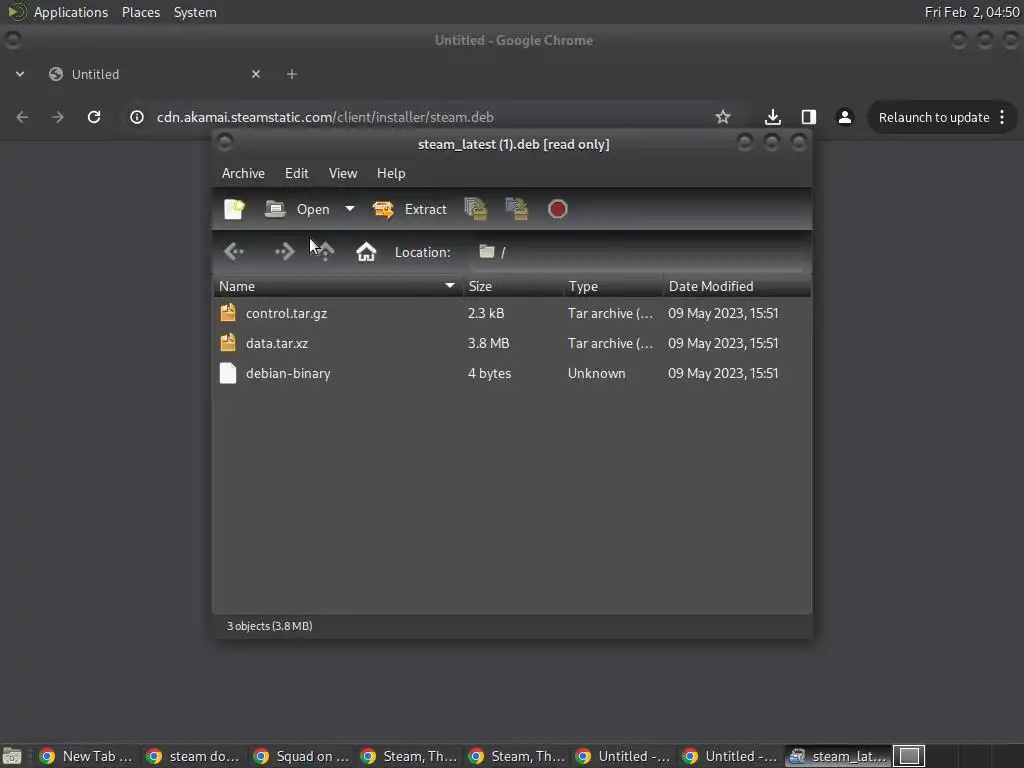Bookmark this page with the star icon
Screen dimensions: 1024x768
[722, 117]
